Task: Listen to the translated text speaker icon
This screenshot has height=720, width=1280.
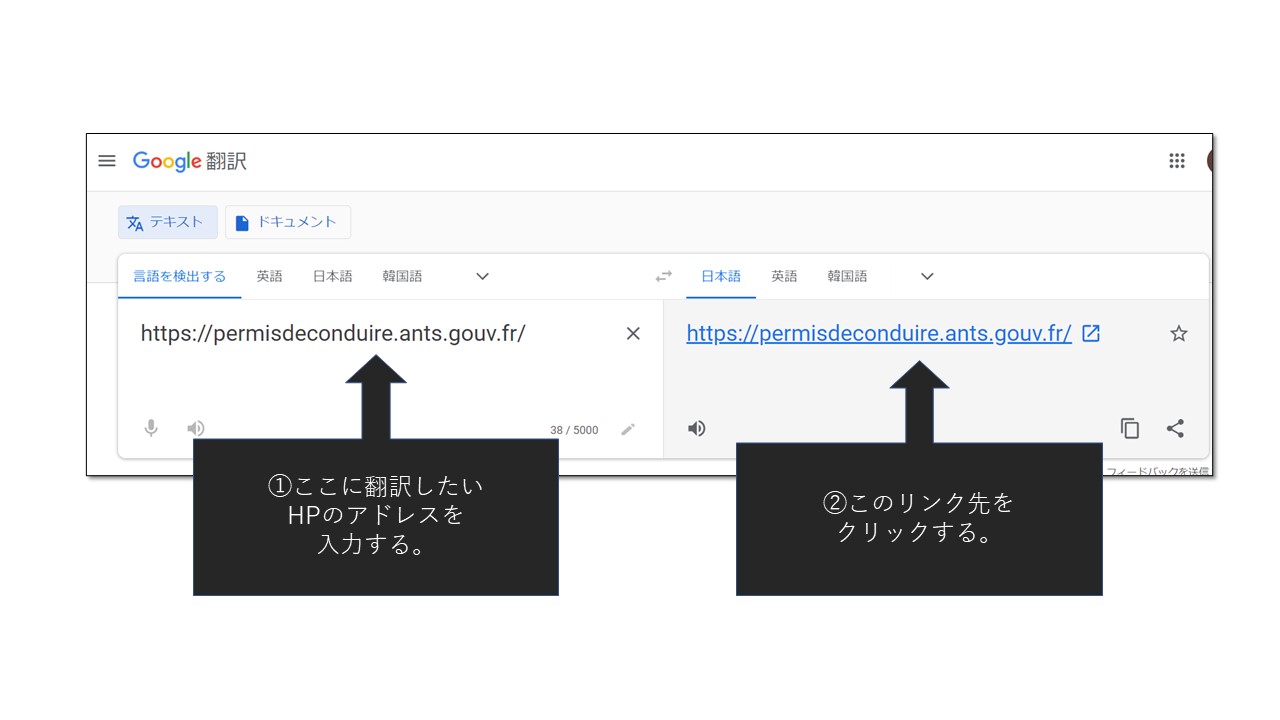Action: 697,429
